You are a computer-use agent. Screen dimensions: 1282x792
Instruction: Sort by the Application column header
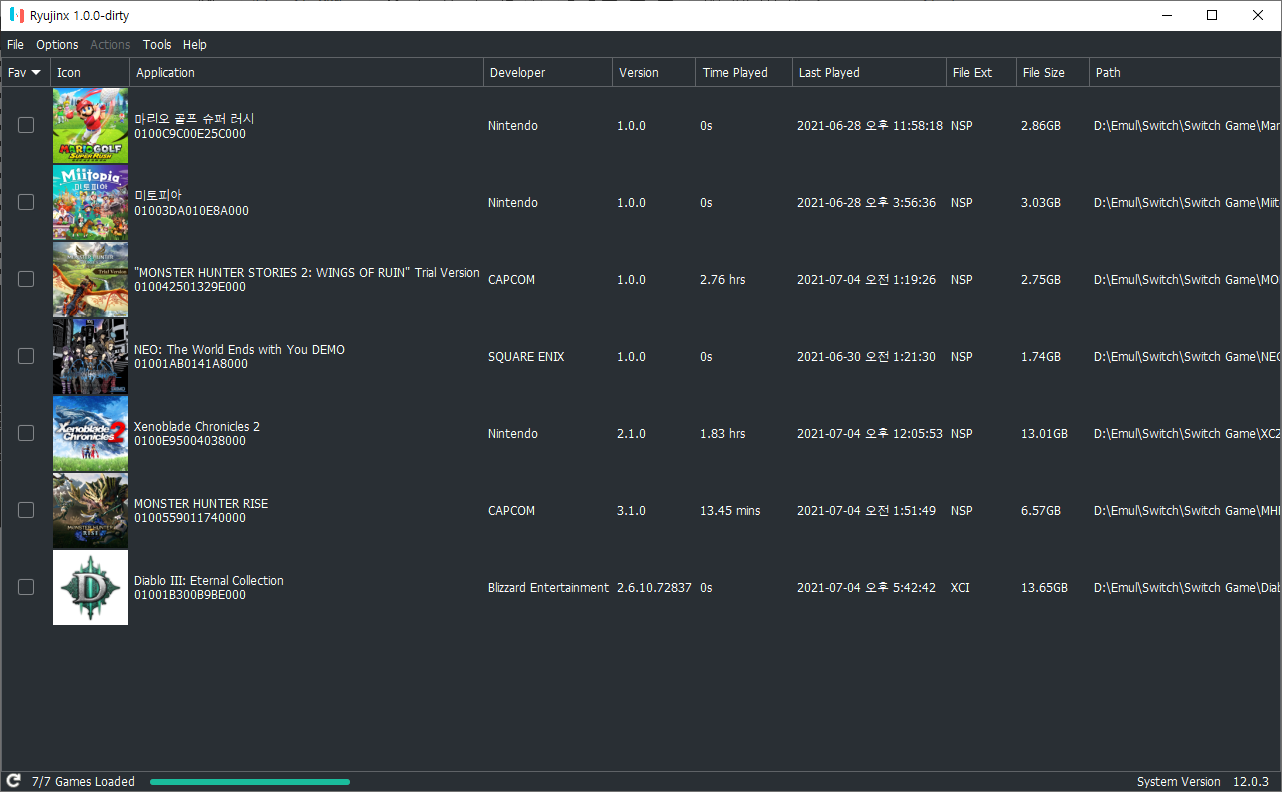(x=306, y=72)
